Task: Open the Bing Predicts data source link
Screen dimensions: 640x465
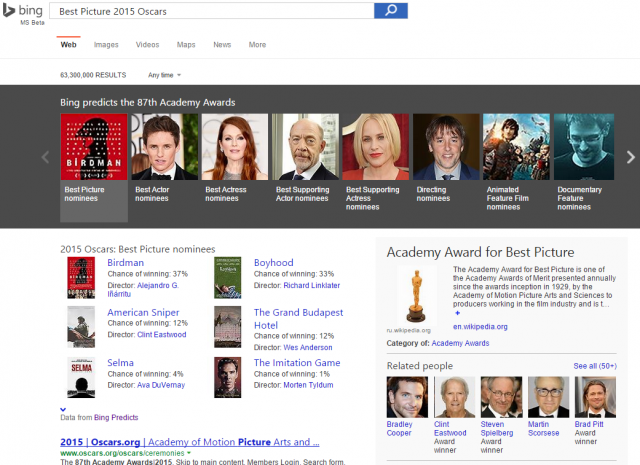Action: [116, 417]
